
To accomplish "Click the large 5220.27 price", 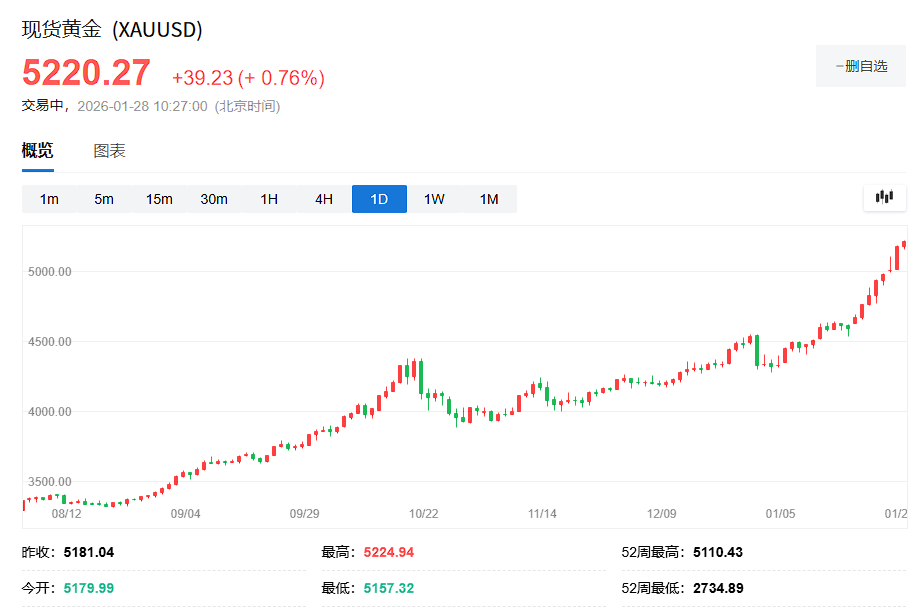I will pos(87,73).
